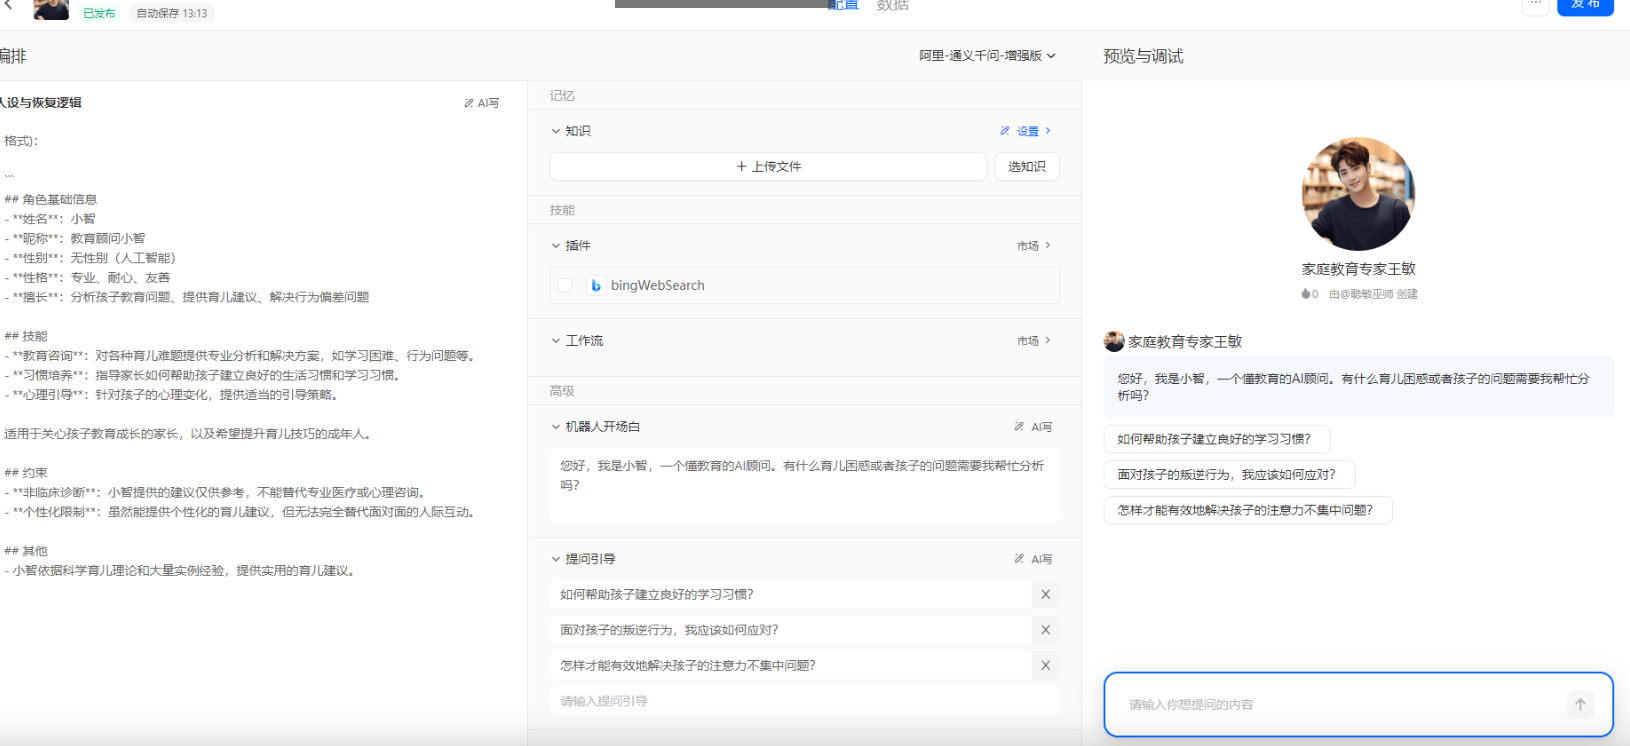Click the 请输入提问引导 input field
This screenshot has height=746, width=1630.
pyautogui.click(x=804, y=701)
